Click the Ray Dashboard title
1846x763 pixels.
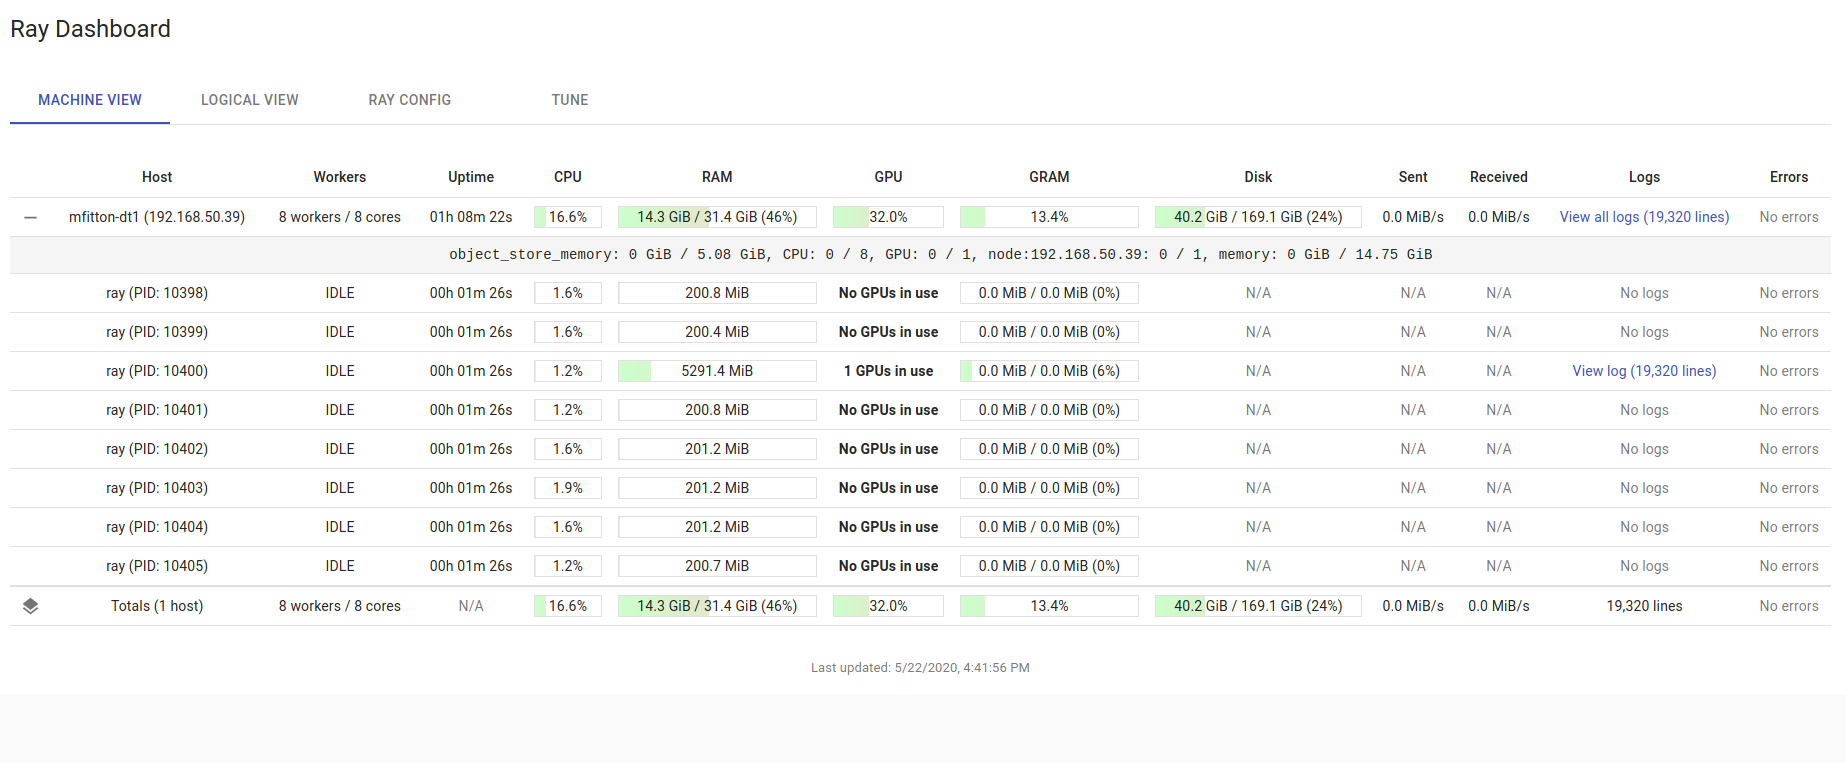pos(90,29)
